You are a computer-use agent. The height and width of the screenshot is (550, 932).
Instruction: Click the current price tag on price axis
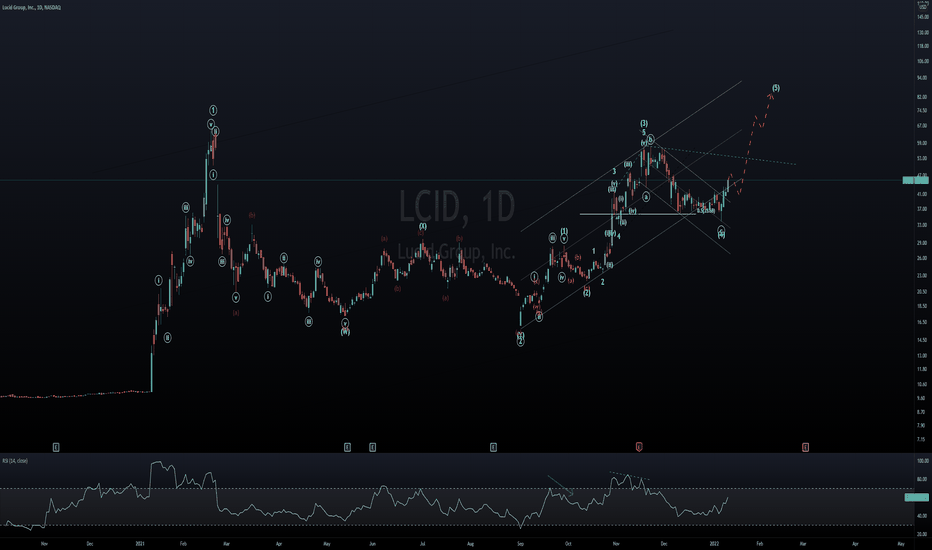pos(915,180)
